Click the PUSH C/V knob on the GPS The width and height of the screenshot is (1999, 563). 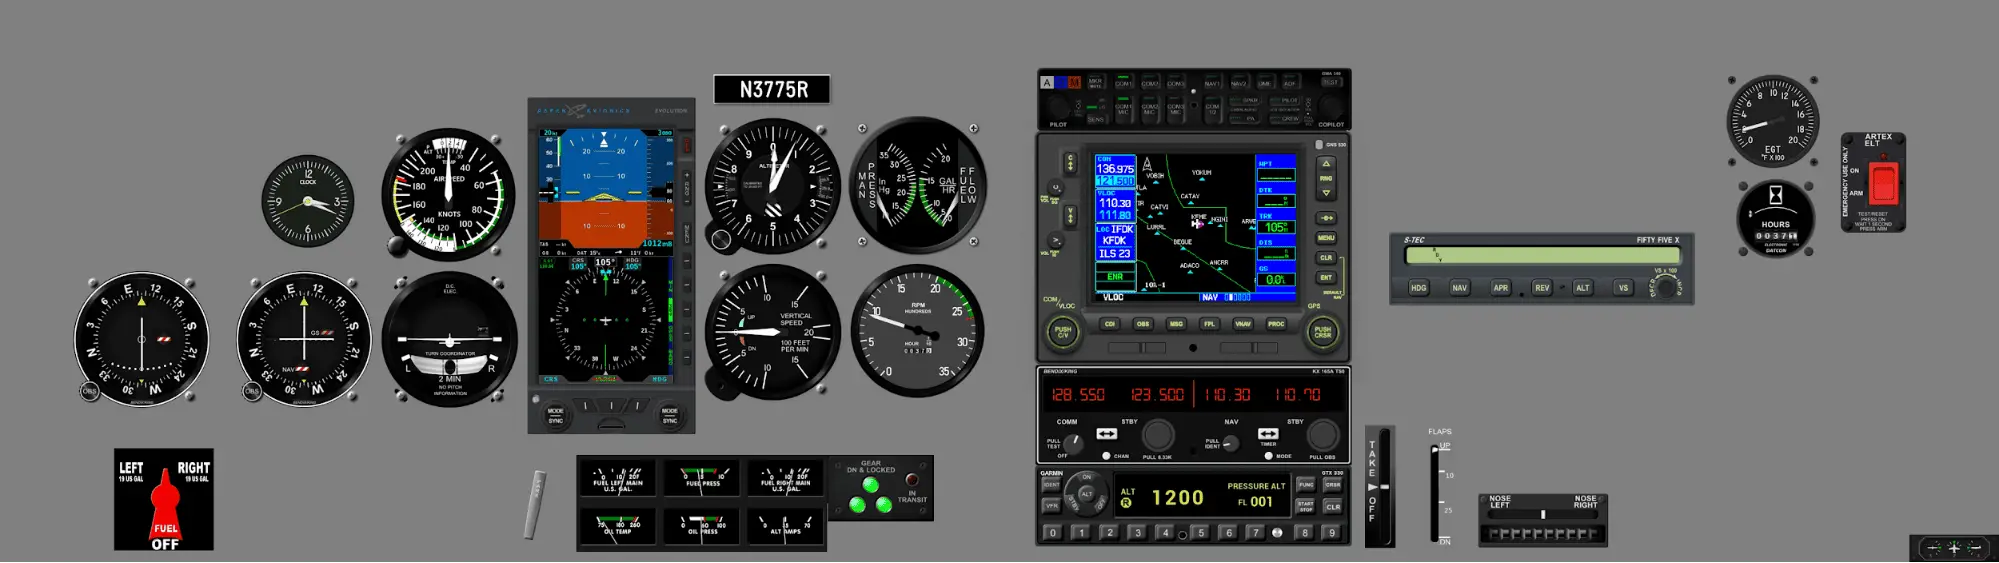(1063, 331)
